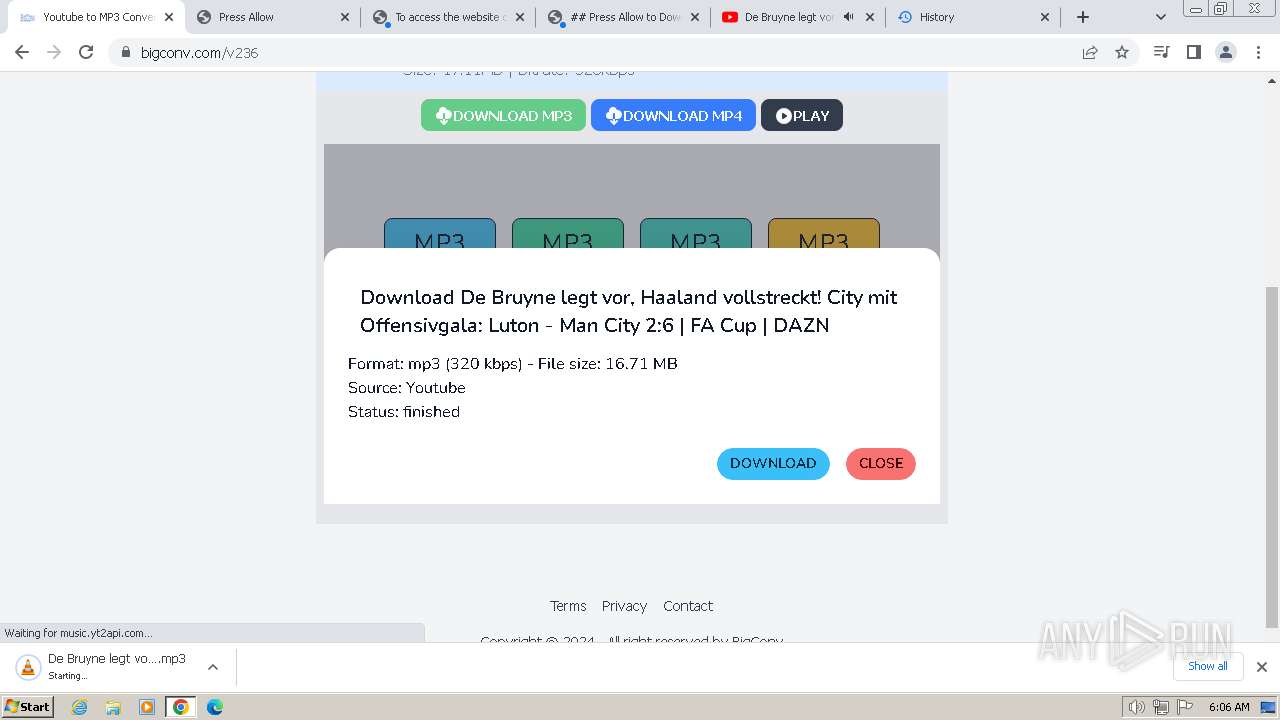Click DOWNLOAD in the dialog

(773, 463)
